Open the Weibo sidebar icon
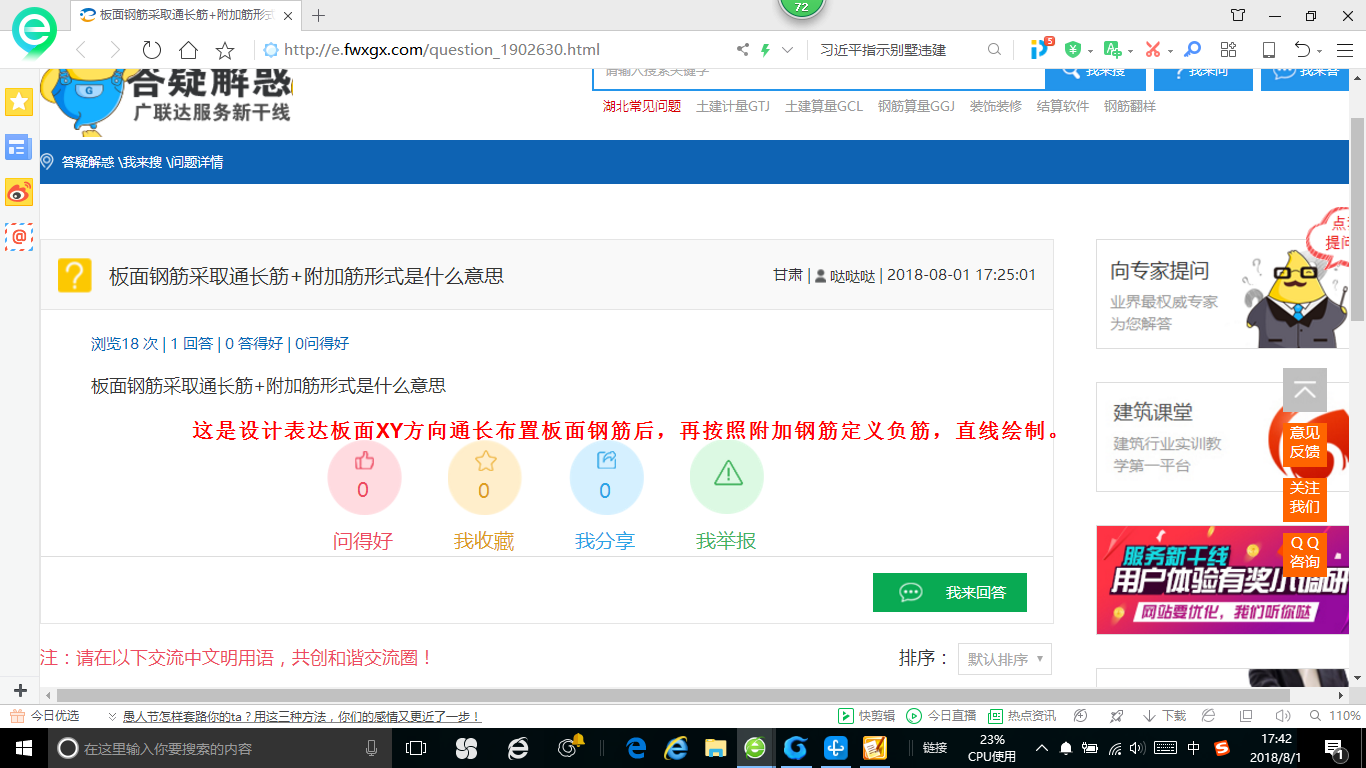This screenshot has height=768, width=1366. pos(19,192)
